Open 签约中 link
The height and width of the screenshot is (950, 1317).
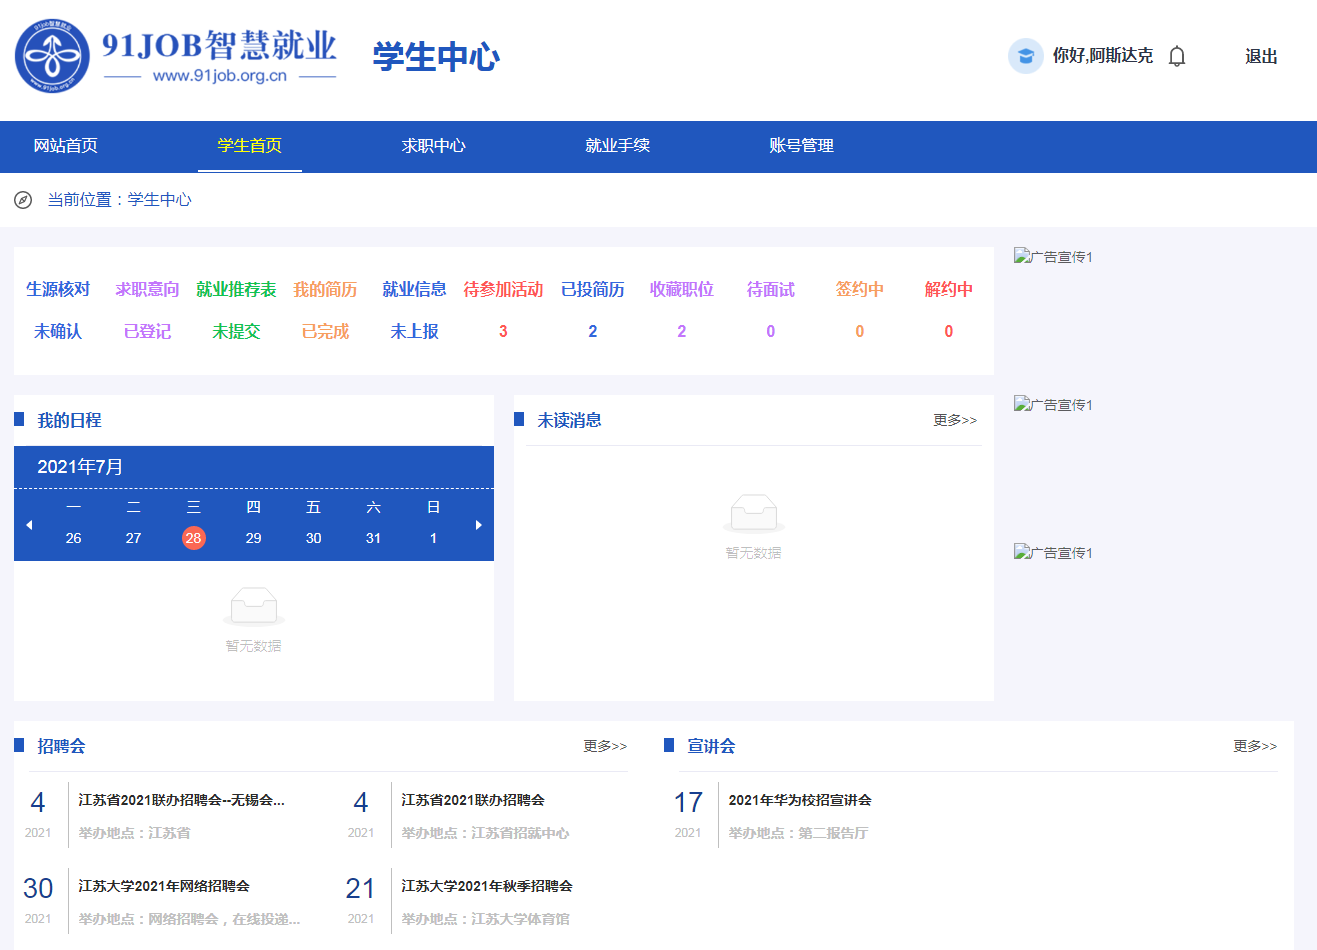(x=860, y=289)
